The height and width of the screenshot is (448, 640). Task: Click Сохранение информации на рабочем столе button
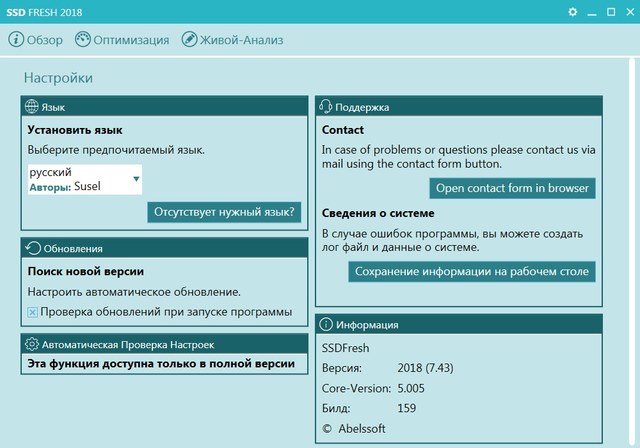click(472, 271)
